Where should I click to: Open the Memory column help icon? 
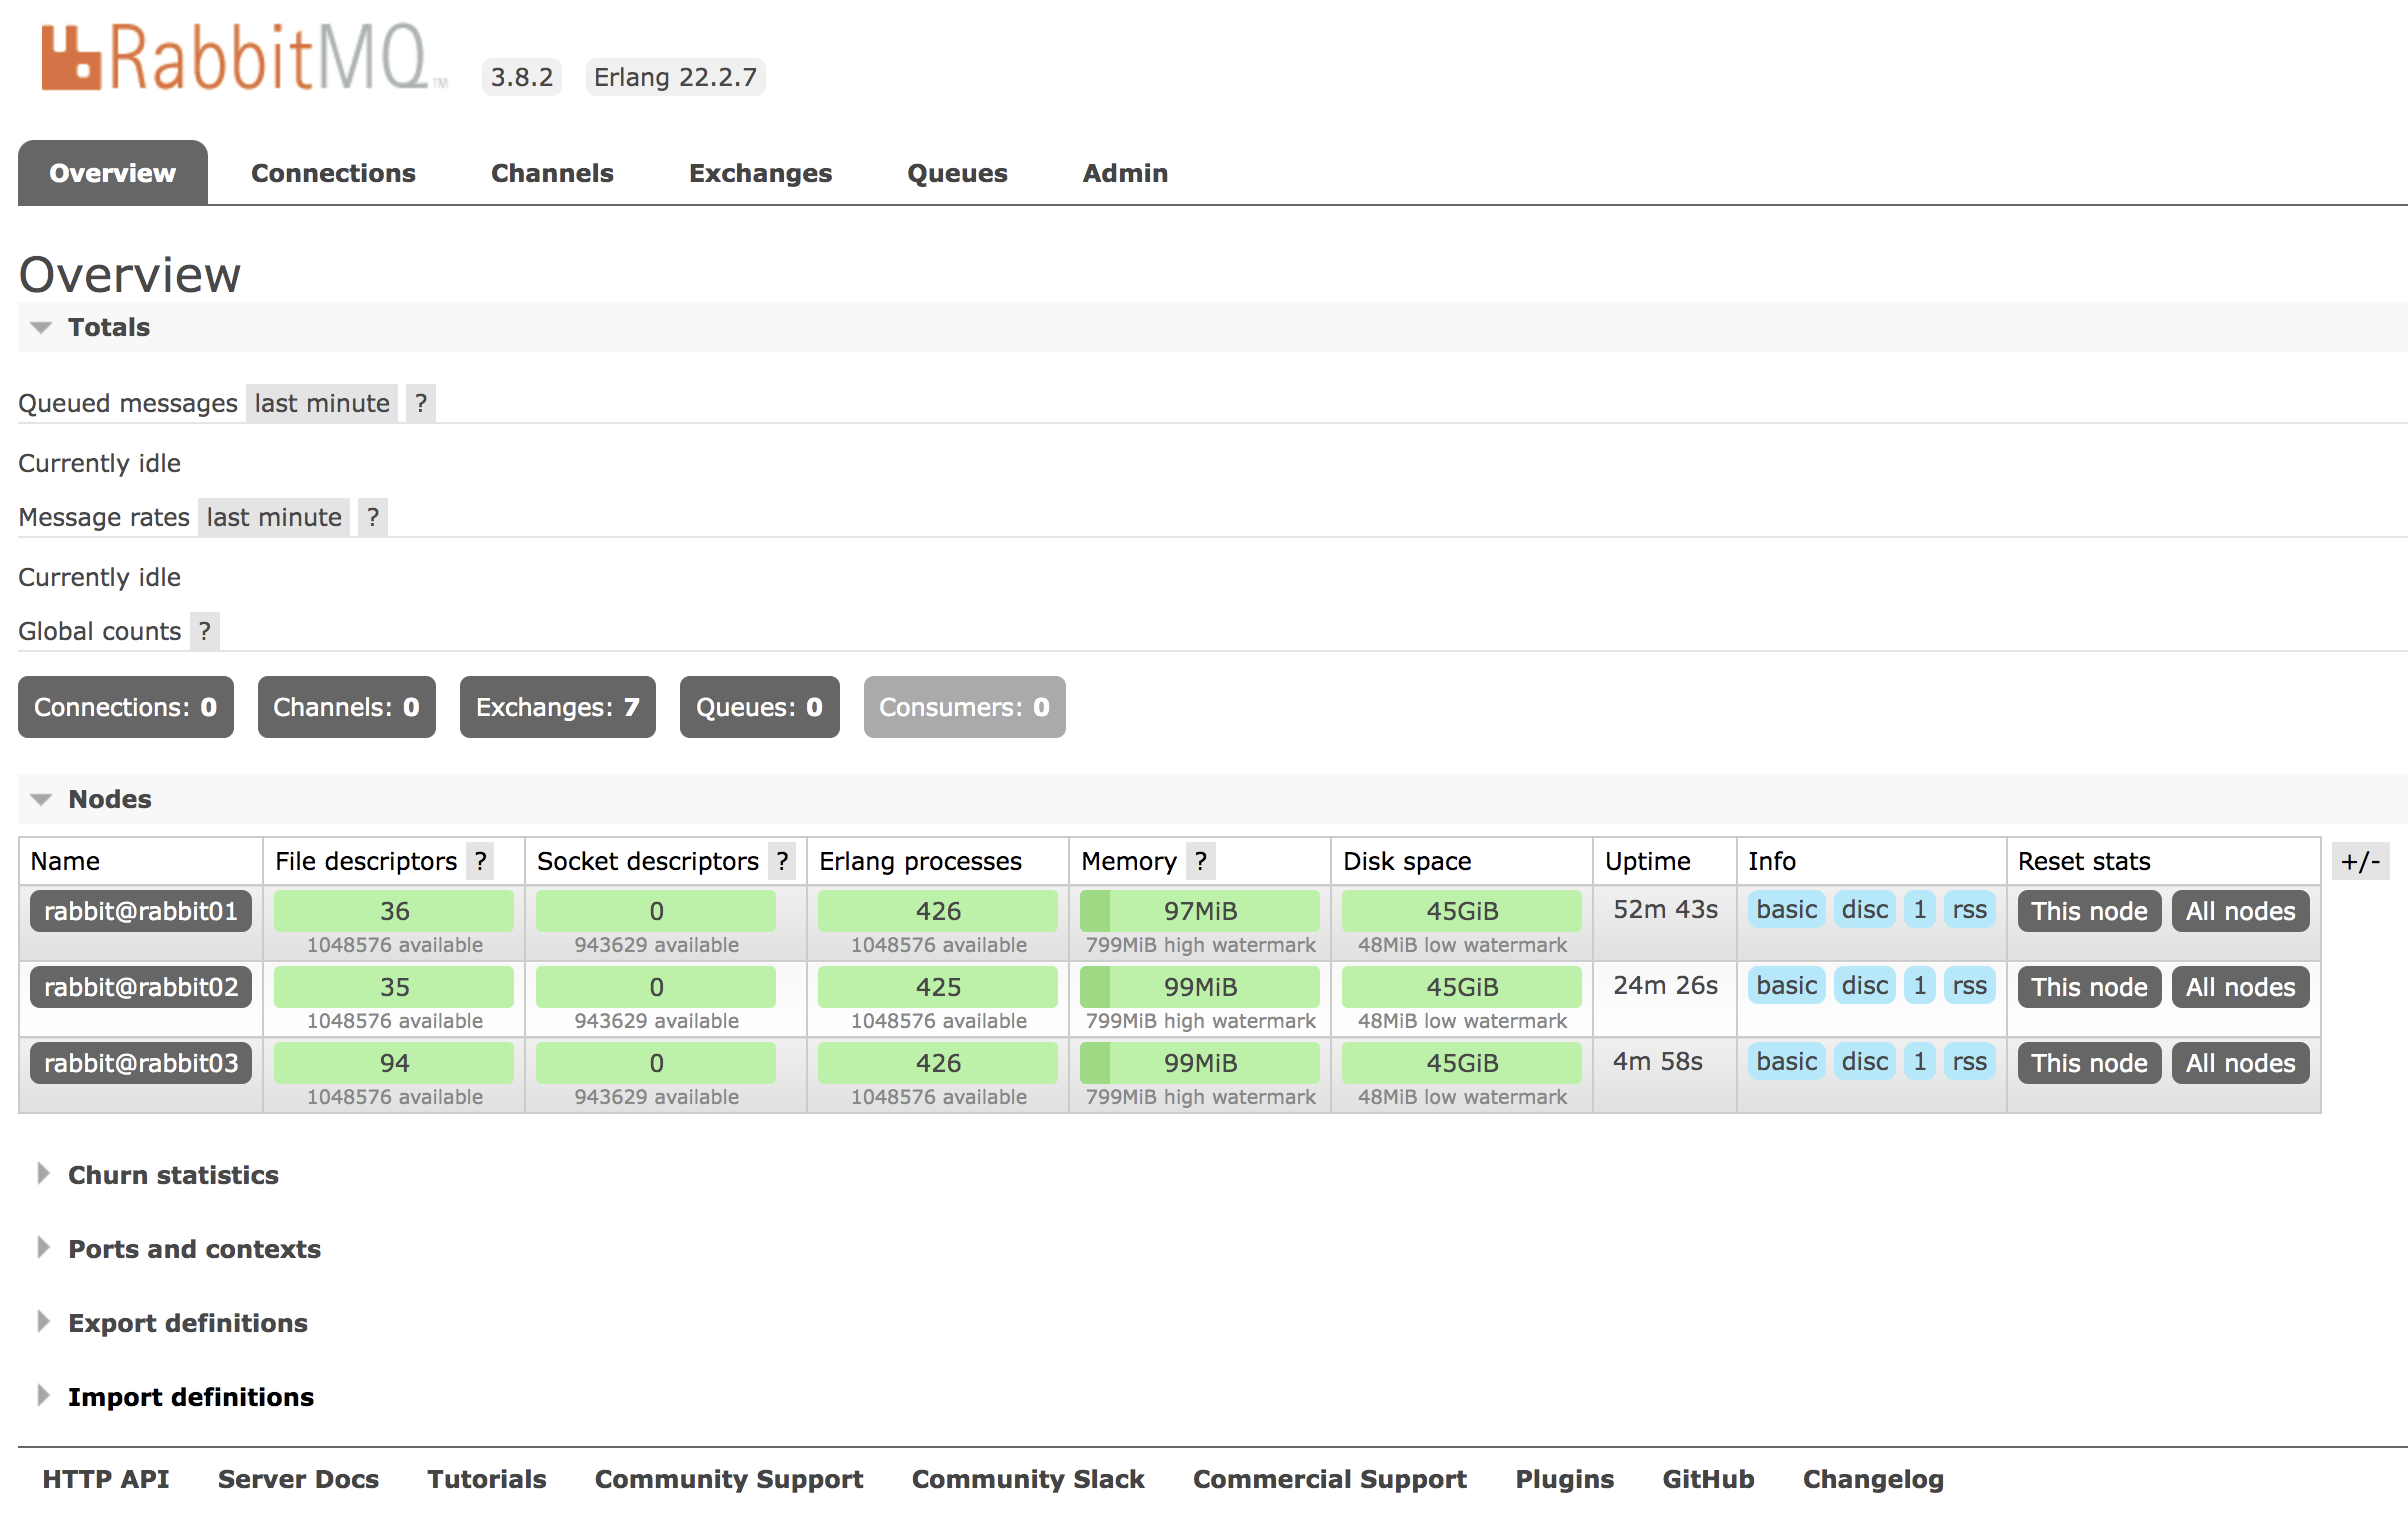click(x=1201, y=861)
